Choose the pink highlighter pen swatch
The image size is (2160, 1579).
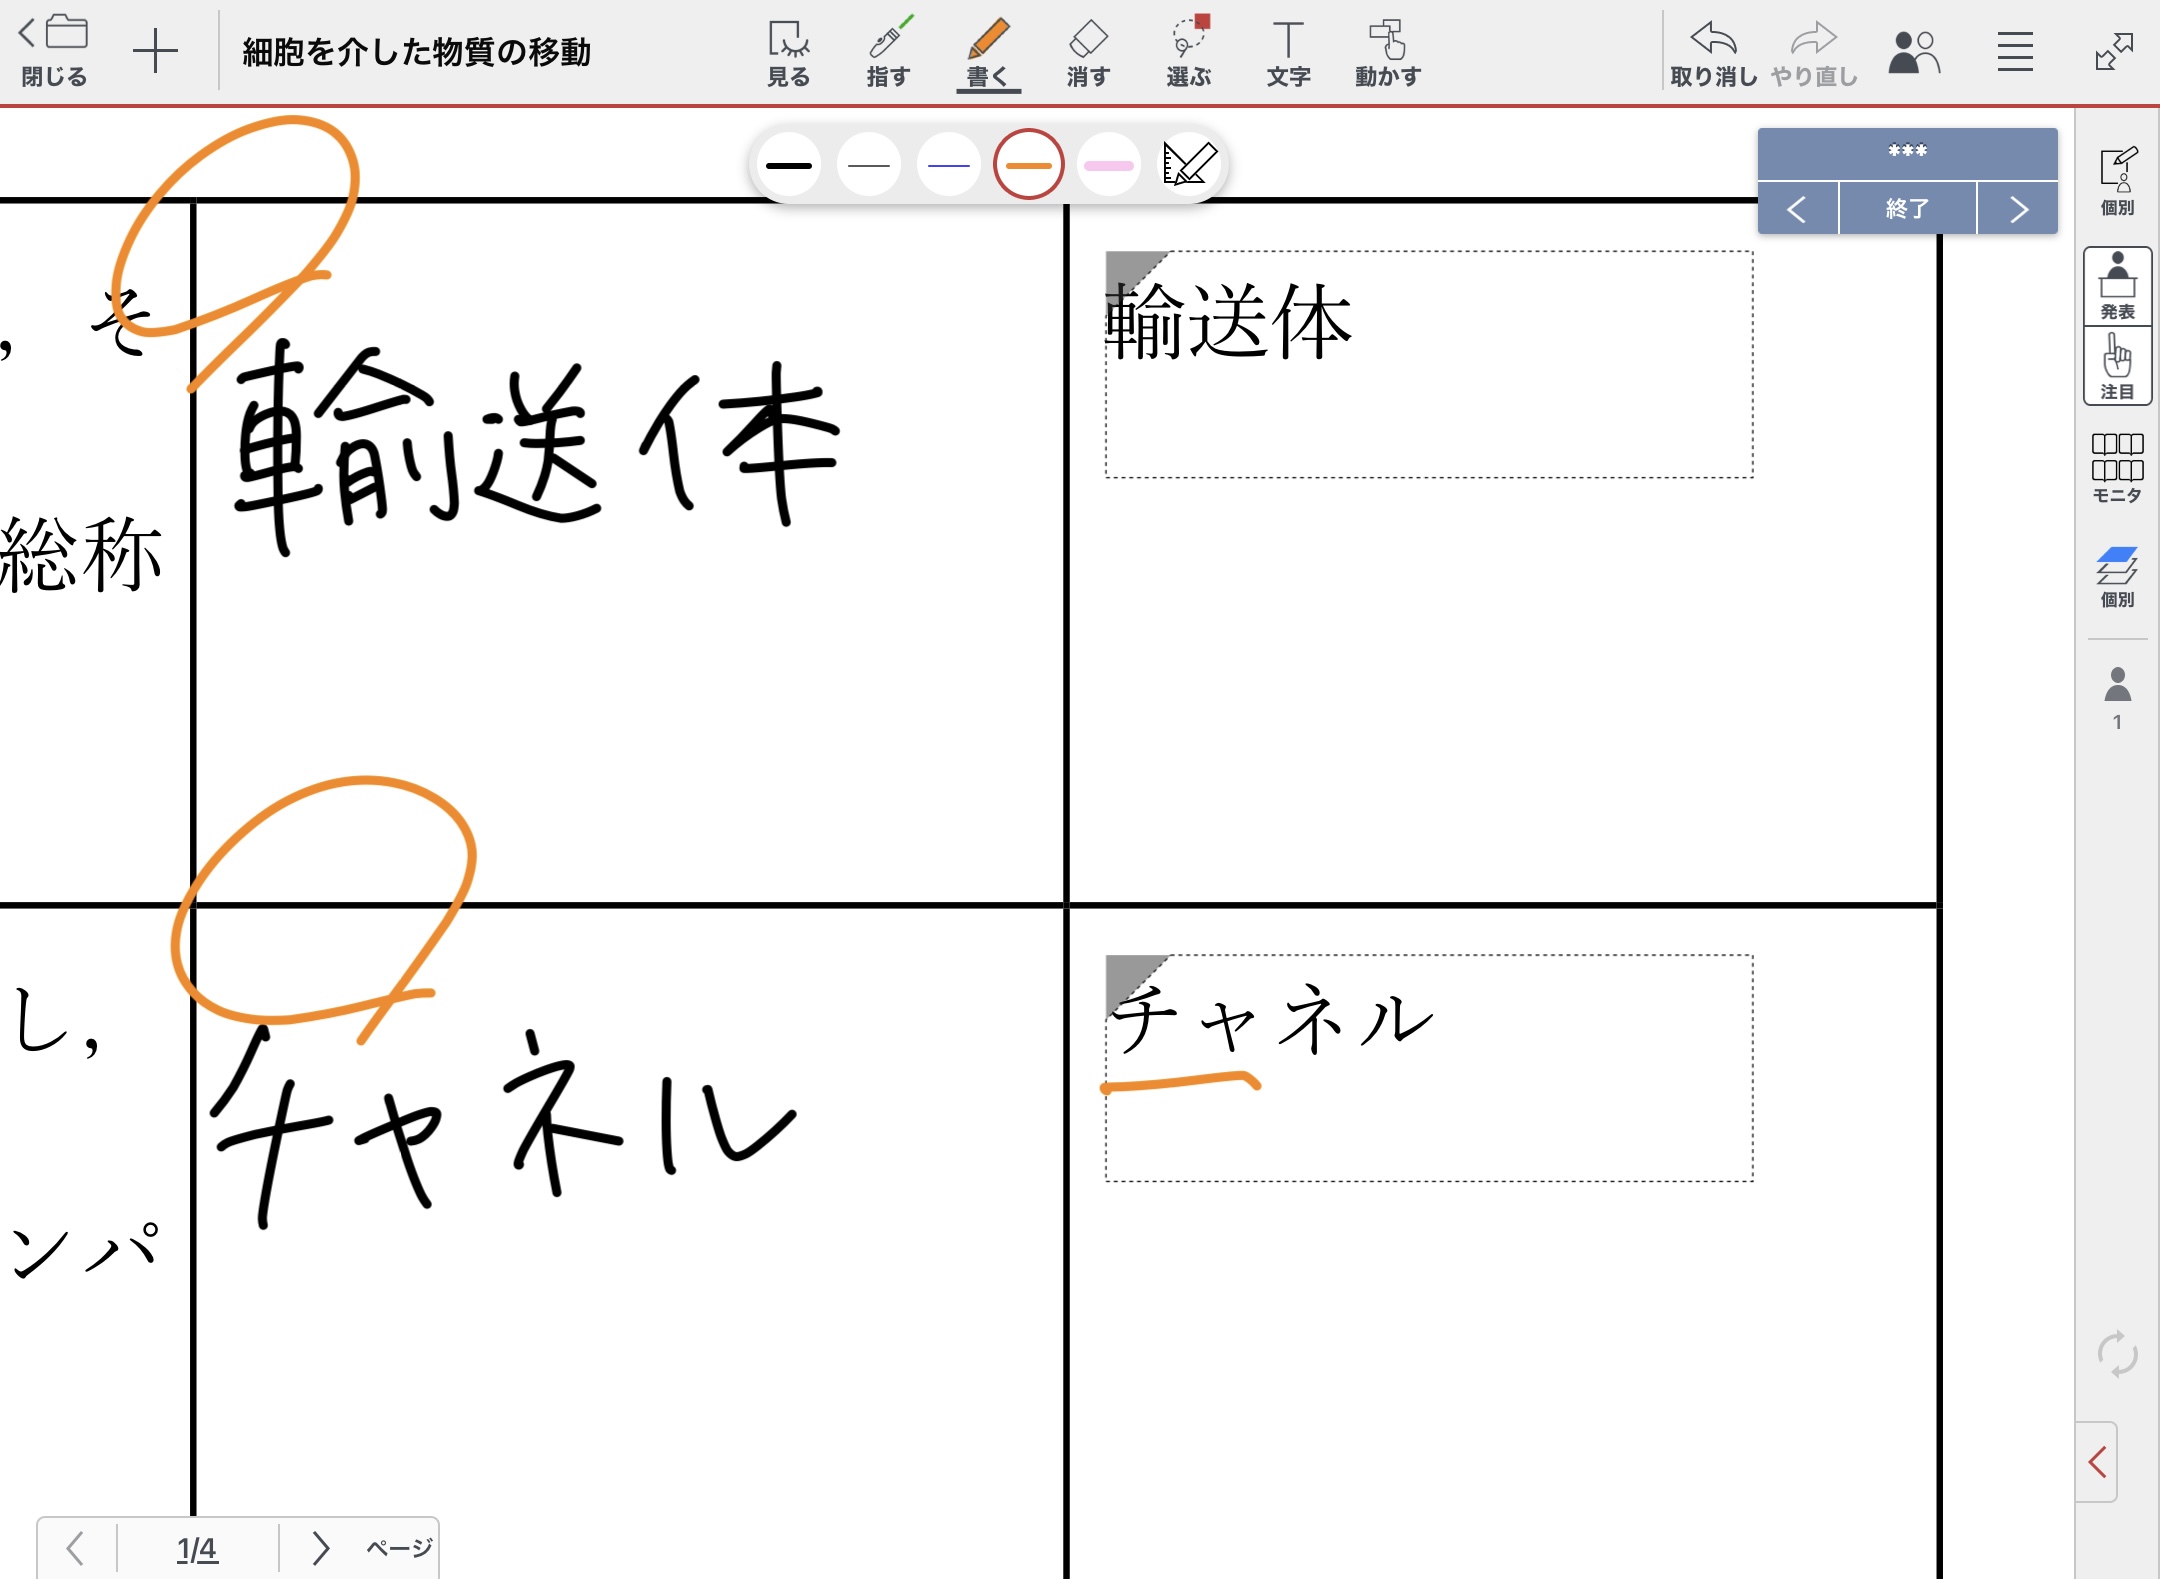coord(1108,165)
